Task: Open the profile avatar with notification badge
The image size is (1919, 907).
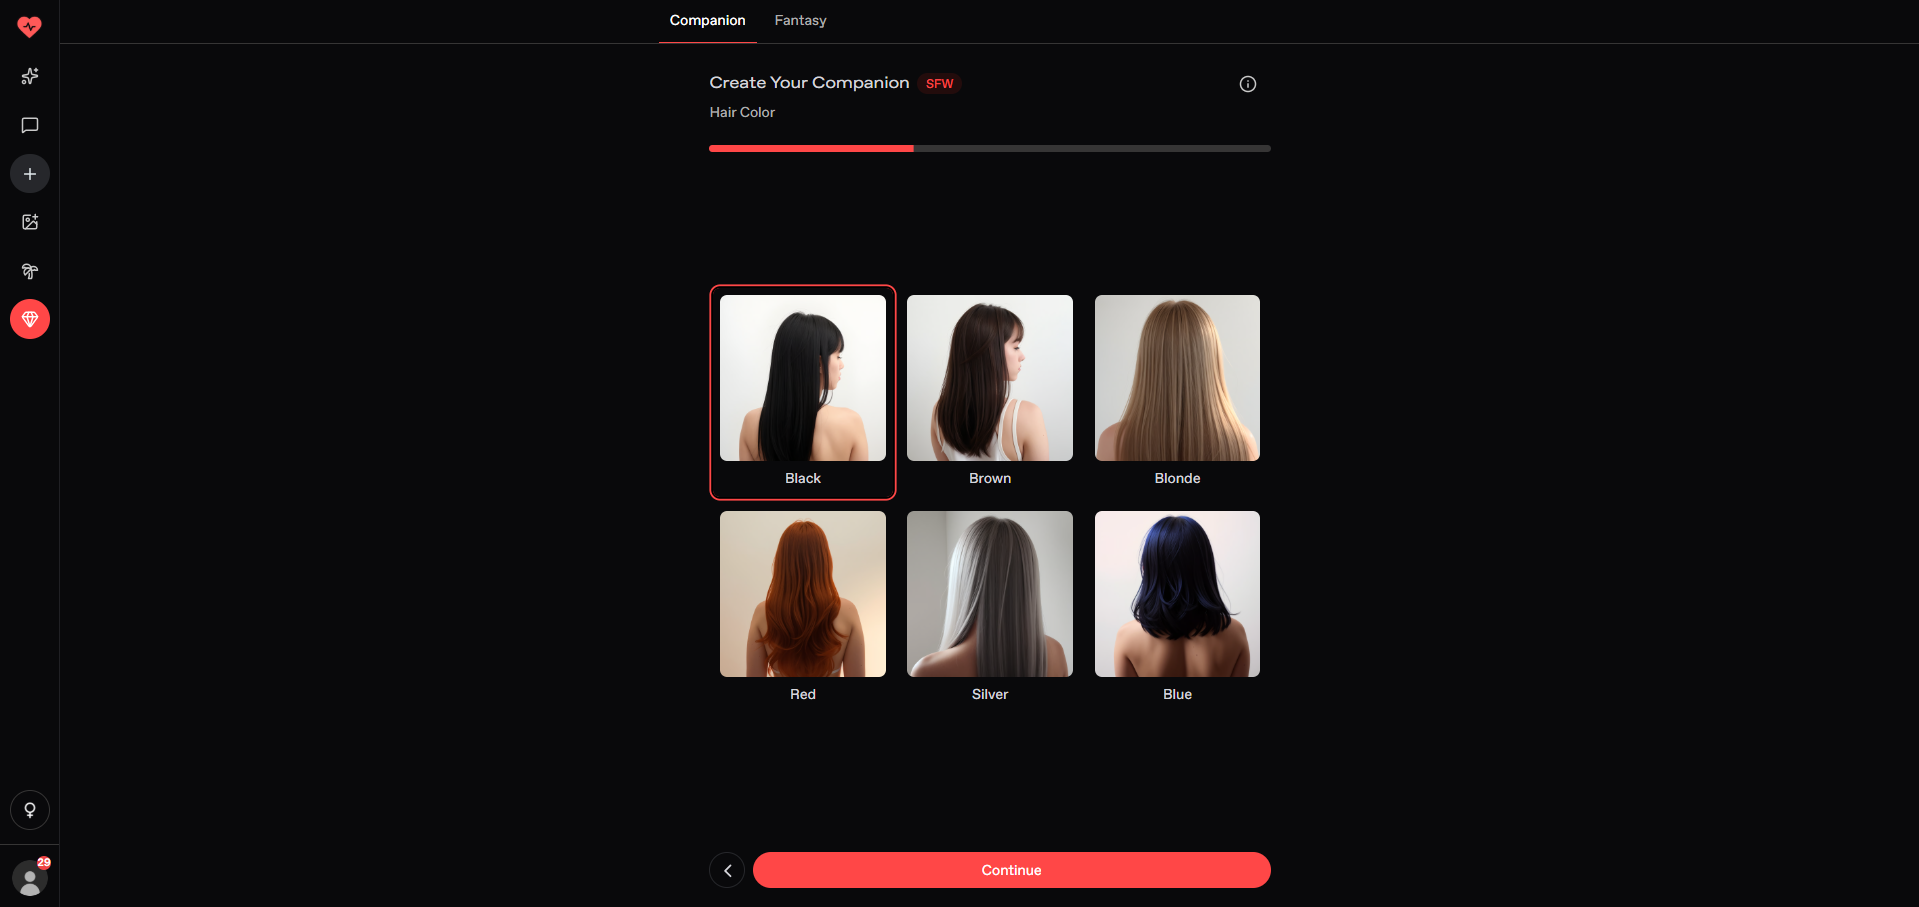Action: (30, 878)
